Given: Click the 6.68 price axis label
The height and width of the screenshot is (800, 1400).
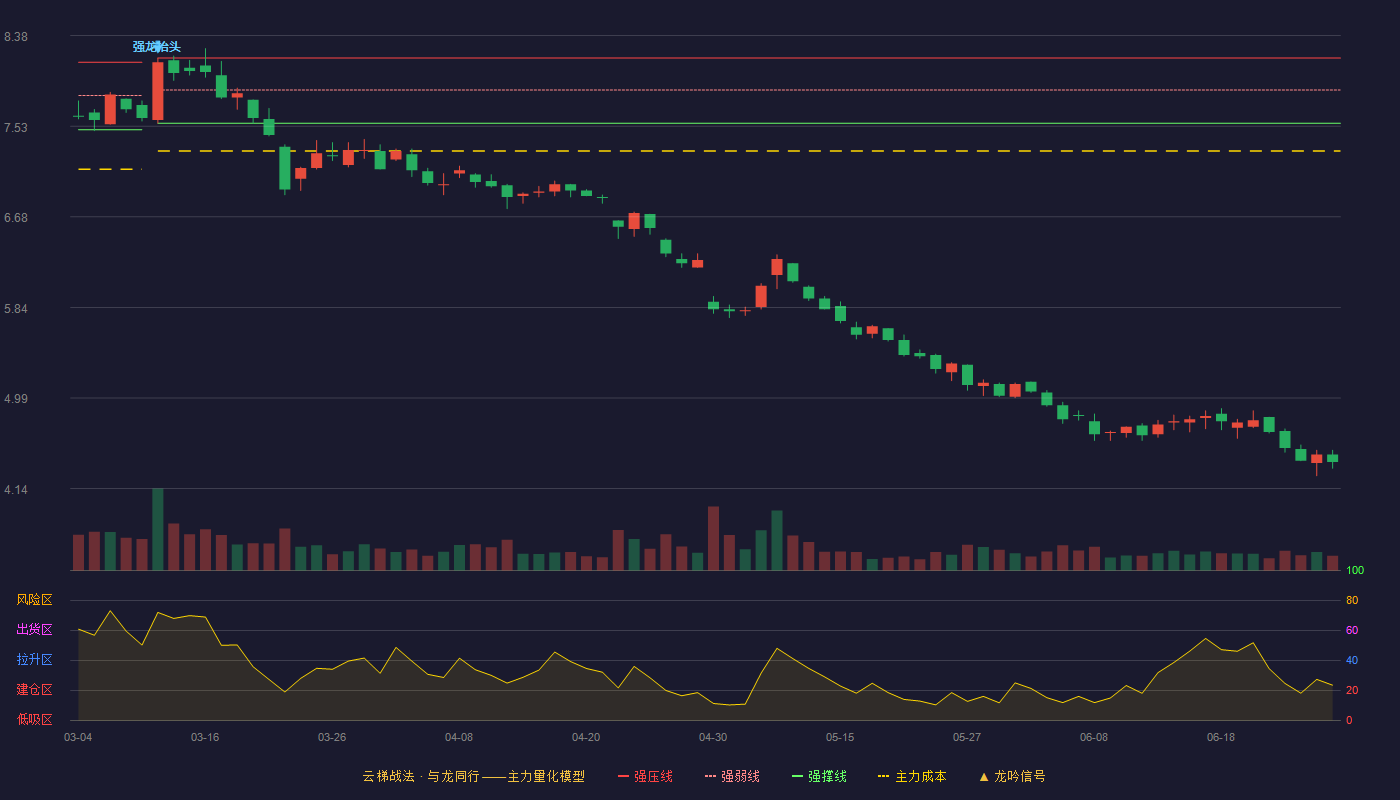Looking at the screenshot, I should [16, 218].
